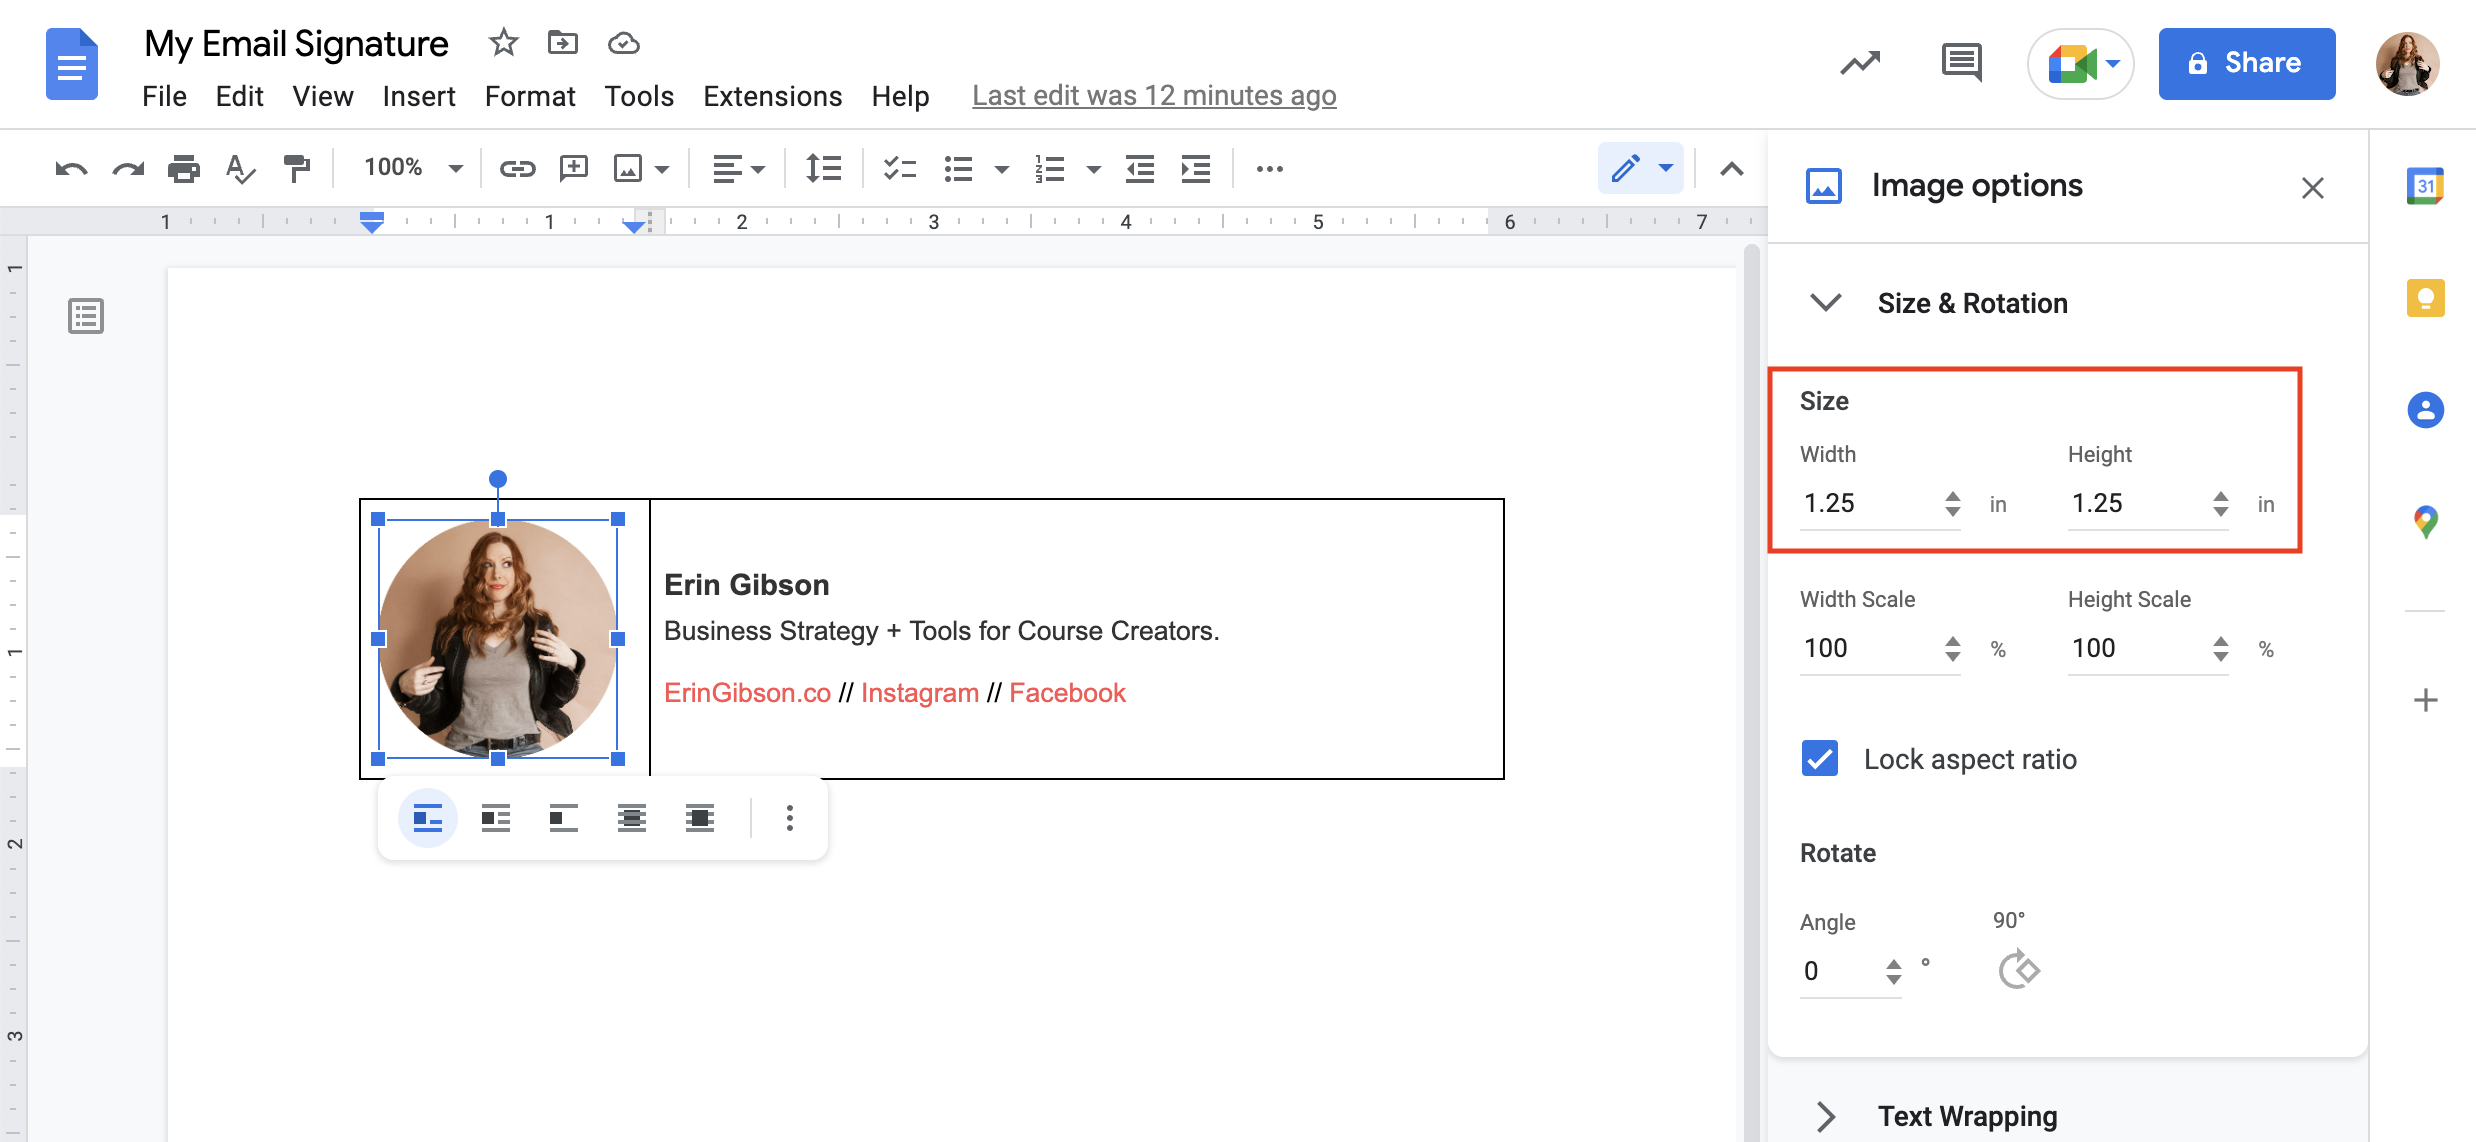Select the Wrap text layout option
2476x1142 pixels.
pyautogui.click(x=495, y=817)
